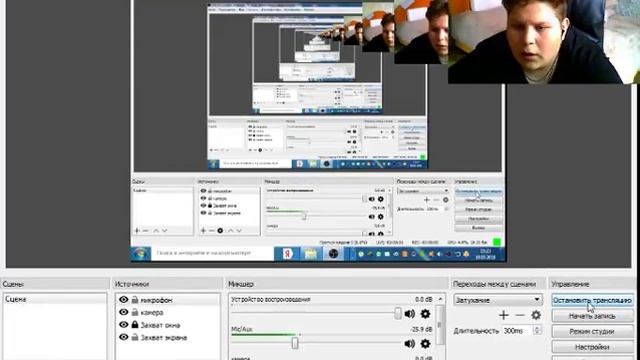Open the file explorer icon in the previewed taskbar

(311, 254)
